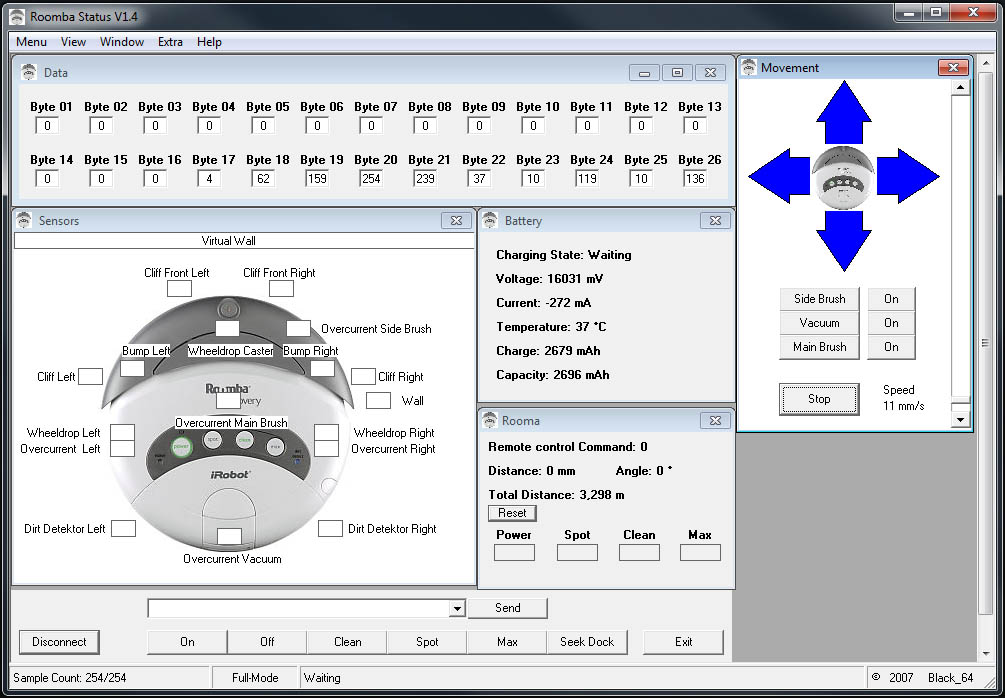Click the Side Brush button
The image size is (1005, 698).
coord(819,299)
